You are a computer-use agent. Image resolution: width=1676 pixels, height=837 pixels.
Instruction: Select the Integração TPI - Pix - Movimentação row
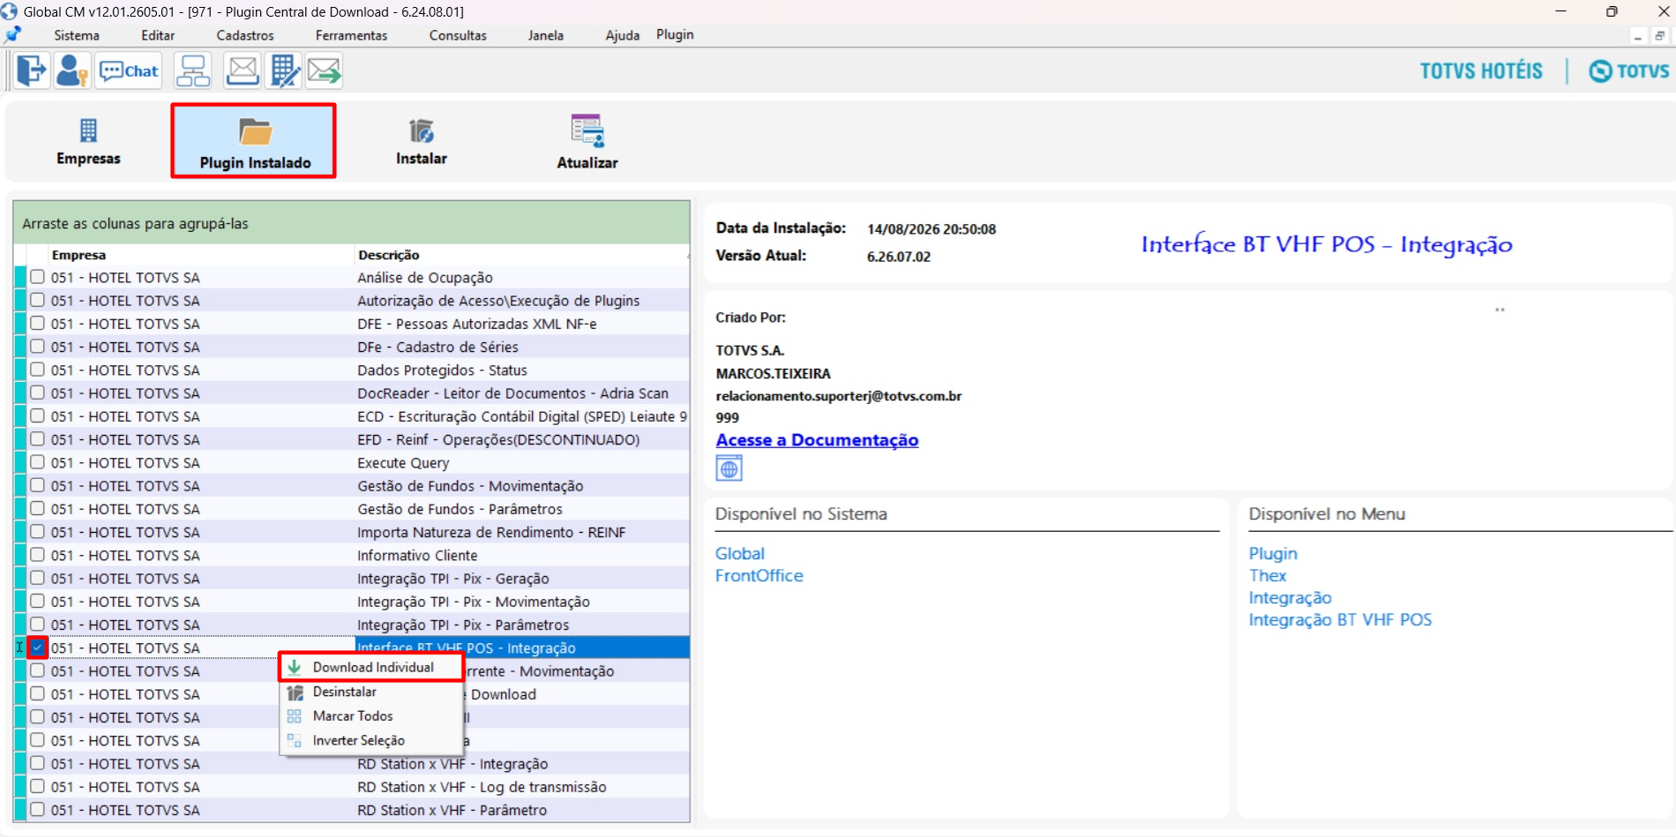352,601
